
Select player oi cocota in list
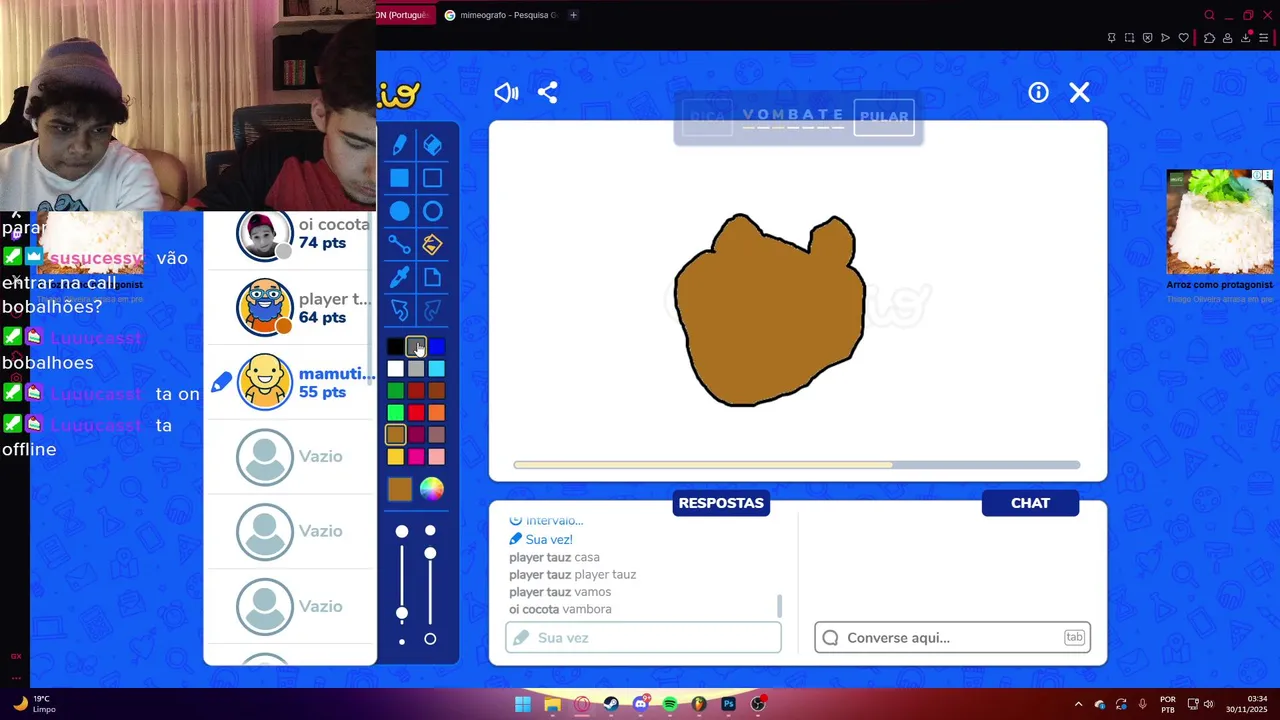(290, 234)
